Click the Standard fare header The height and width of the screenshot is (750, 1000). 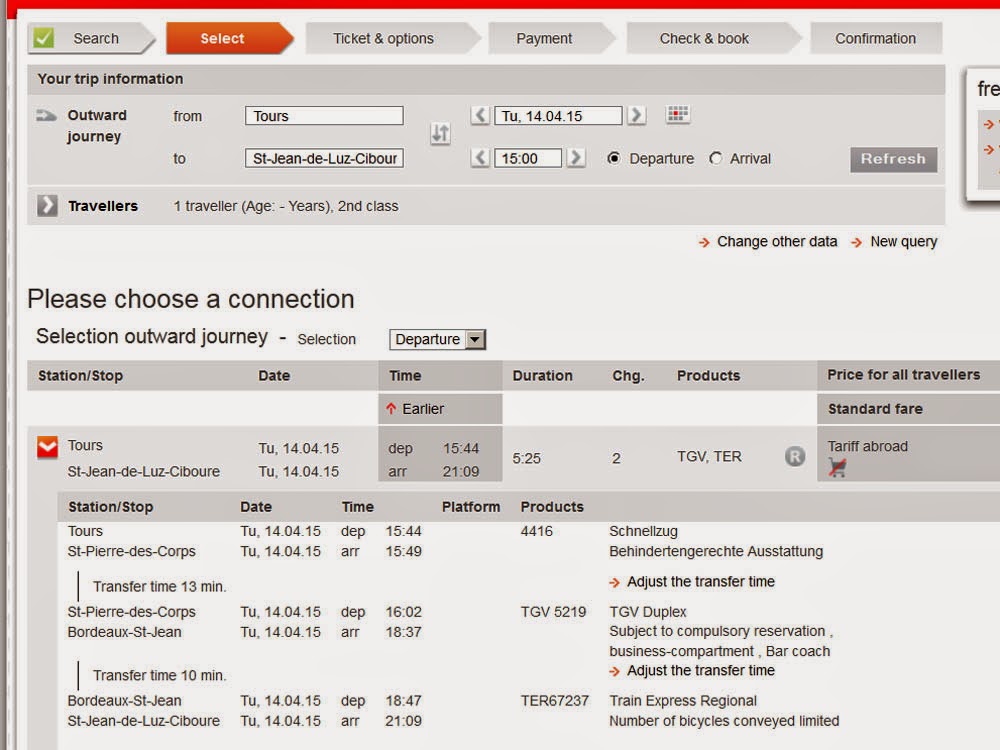(x=875, y=409)
